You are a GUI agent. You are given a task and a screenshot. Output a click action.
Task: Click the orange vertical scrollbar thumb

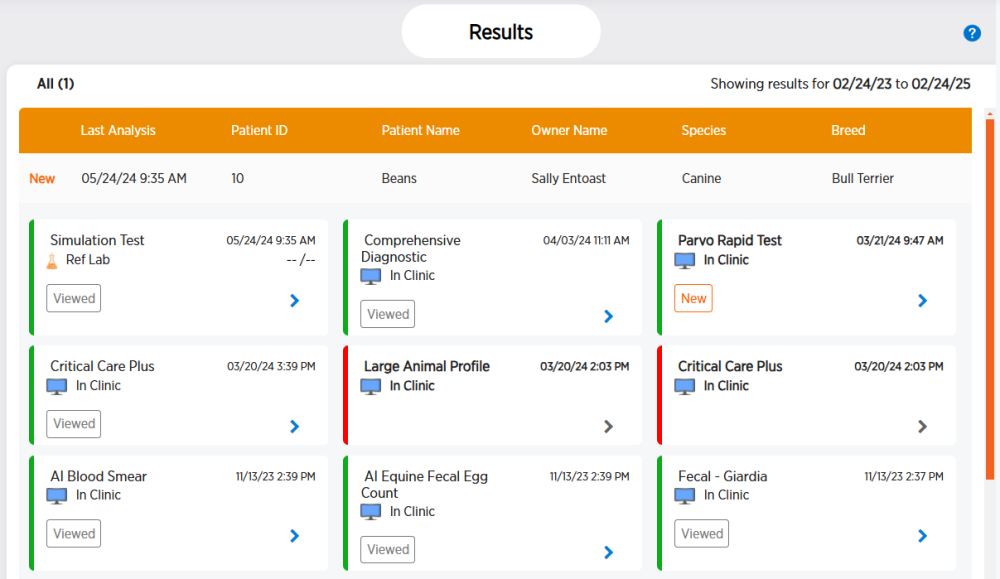pyautogui.click(x=990, y=299)
